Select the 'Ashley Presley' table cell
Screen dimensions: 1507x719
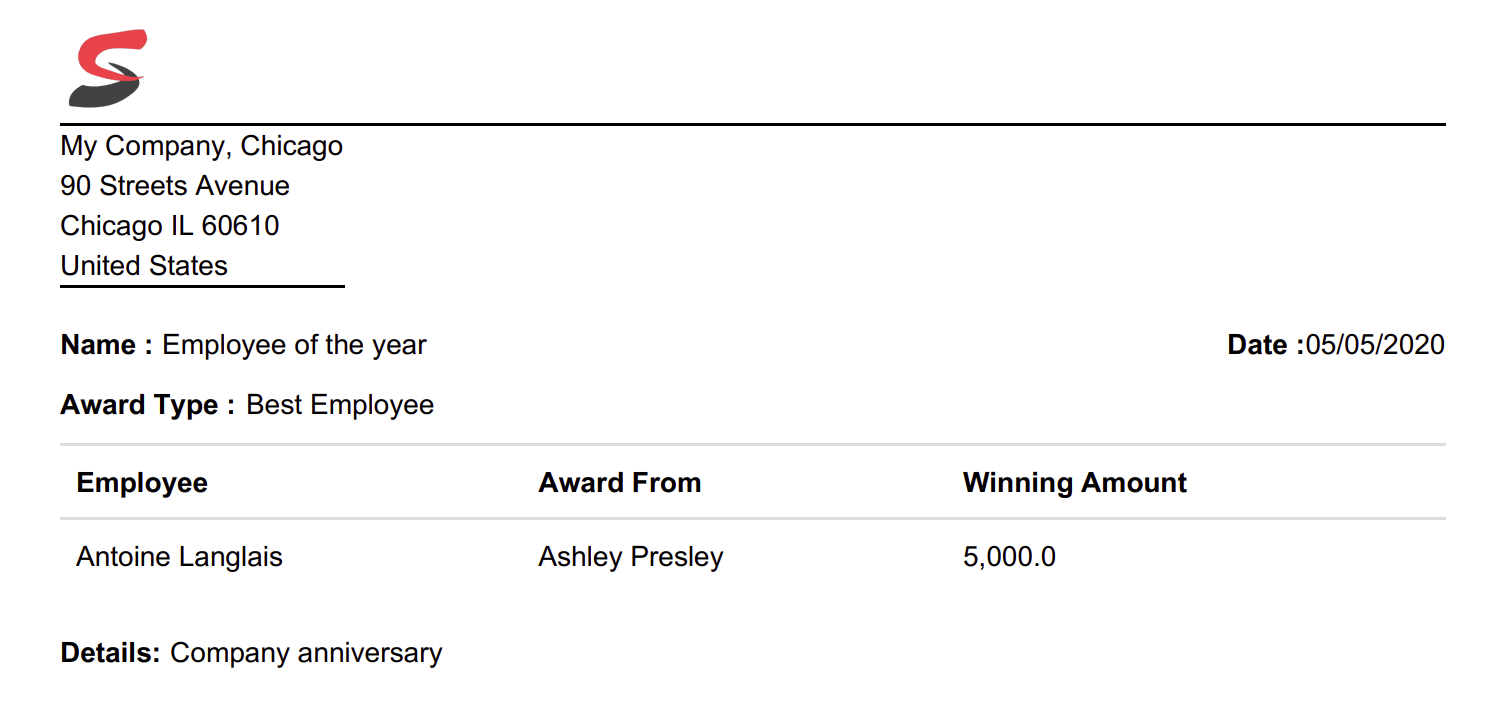(630, 557)
